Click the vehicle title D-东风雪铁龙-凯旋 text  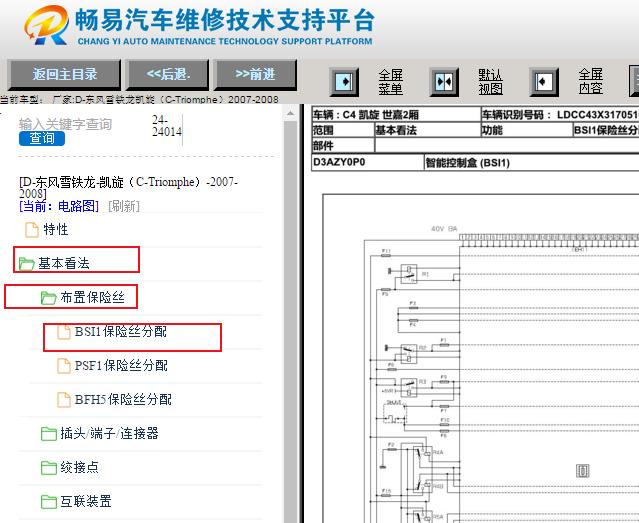click(x=128, y=187)
